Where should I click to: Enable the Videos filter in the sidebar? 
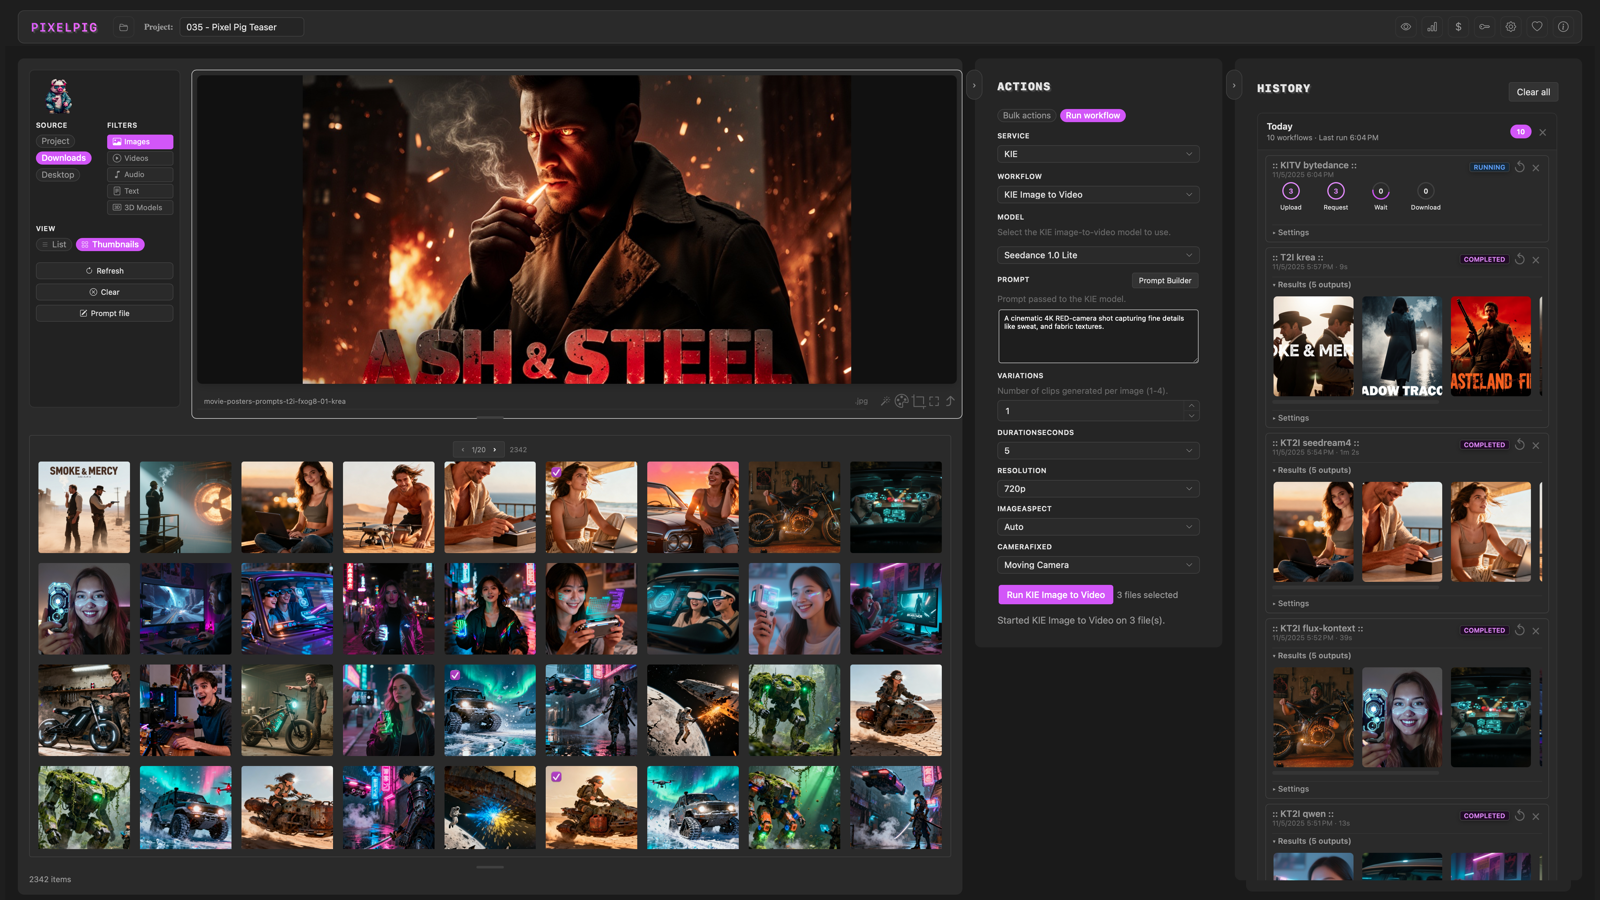[139, 157]
